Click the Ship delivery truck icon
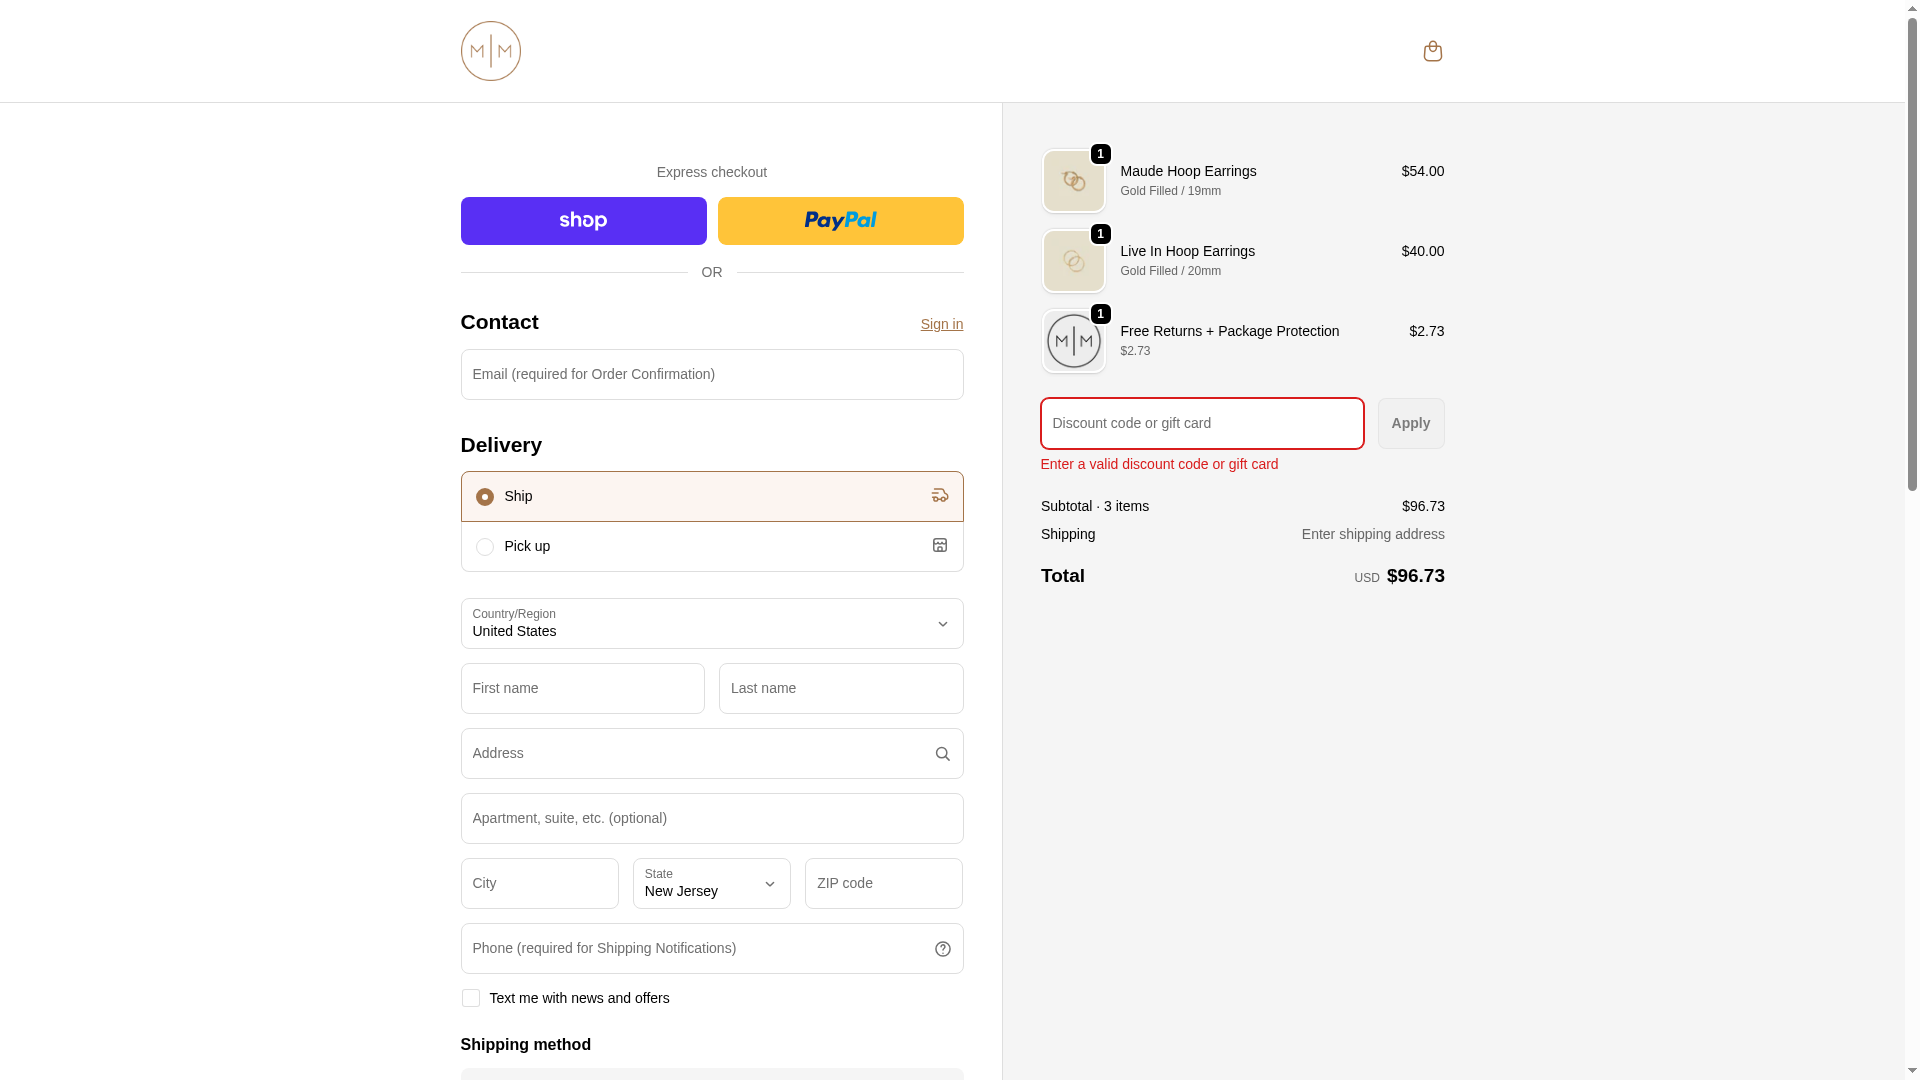The width and height of the screenshot is (1920, 1080). point(939,496)
